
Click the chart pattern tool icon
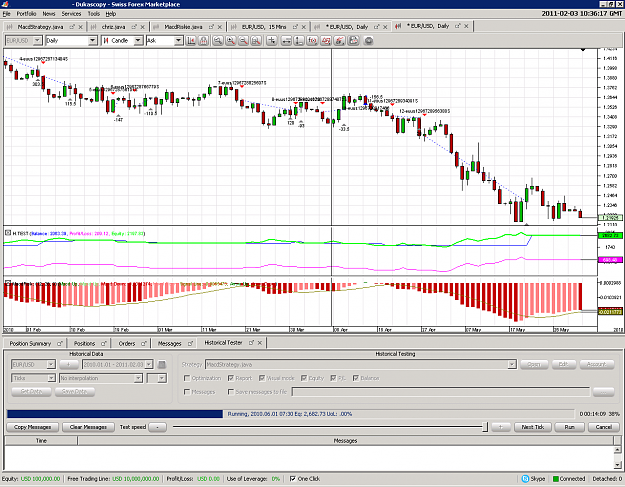coord(339,41)
